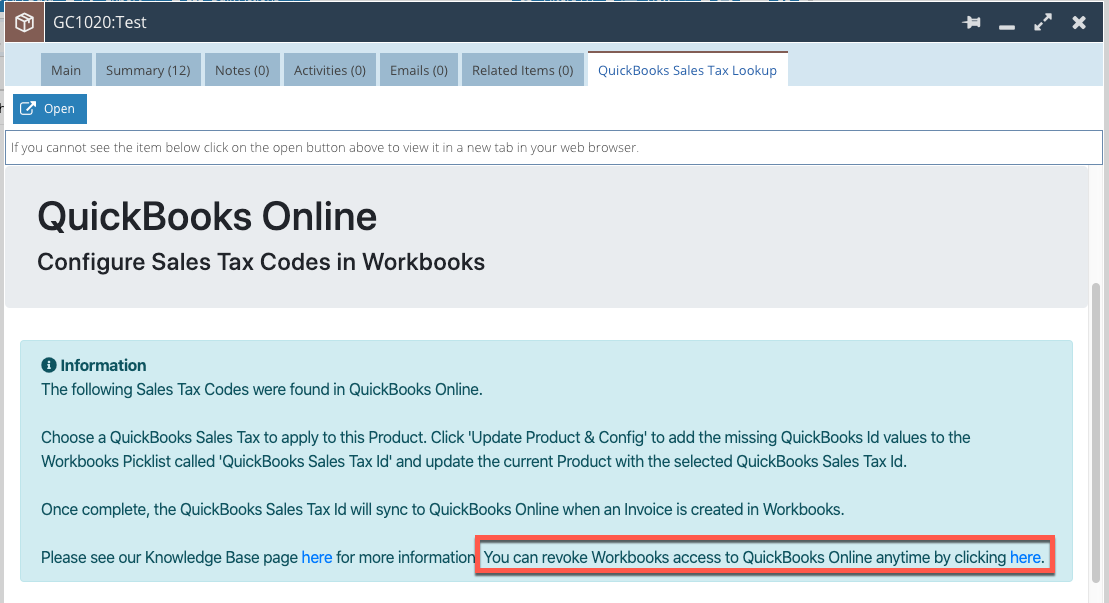
Task: Click the GC1020:Test window title
Action: pyautogui.click(x=100, y=23)
